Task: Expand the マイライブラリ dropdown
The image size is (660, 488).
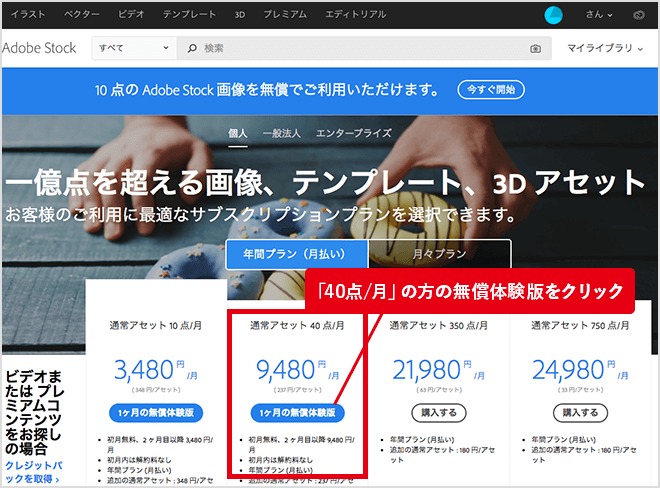Action: pyautogui.click(x=606, y=48)
